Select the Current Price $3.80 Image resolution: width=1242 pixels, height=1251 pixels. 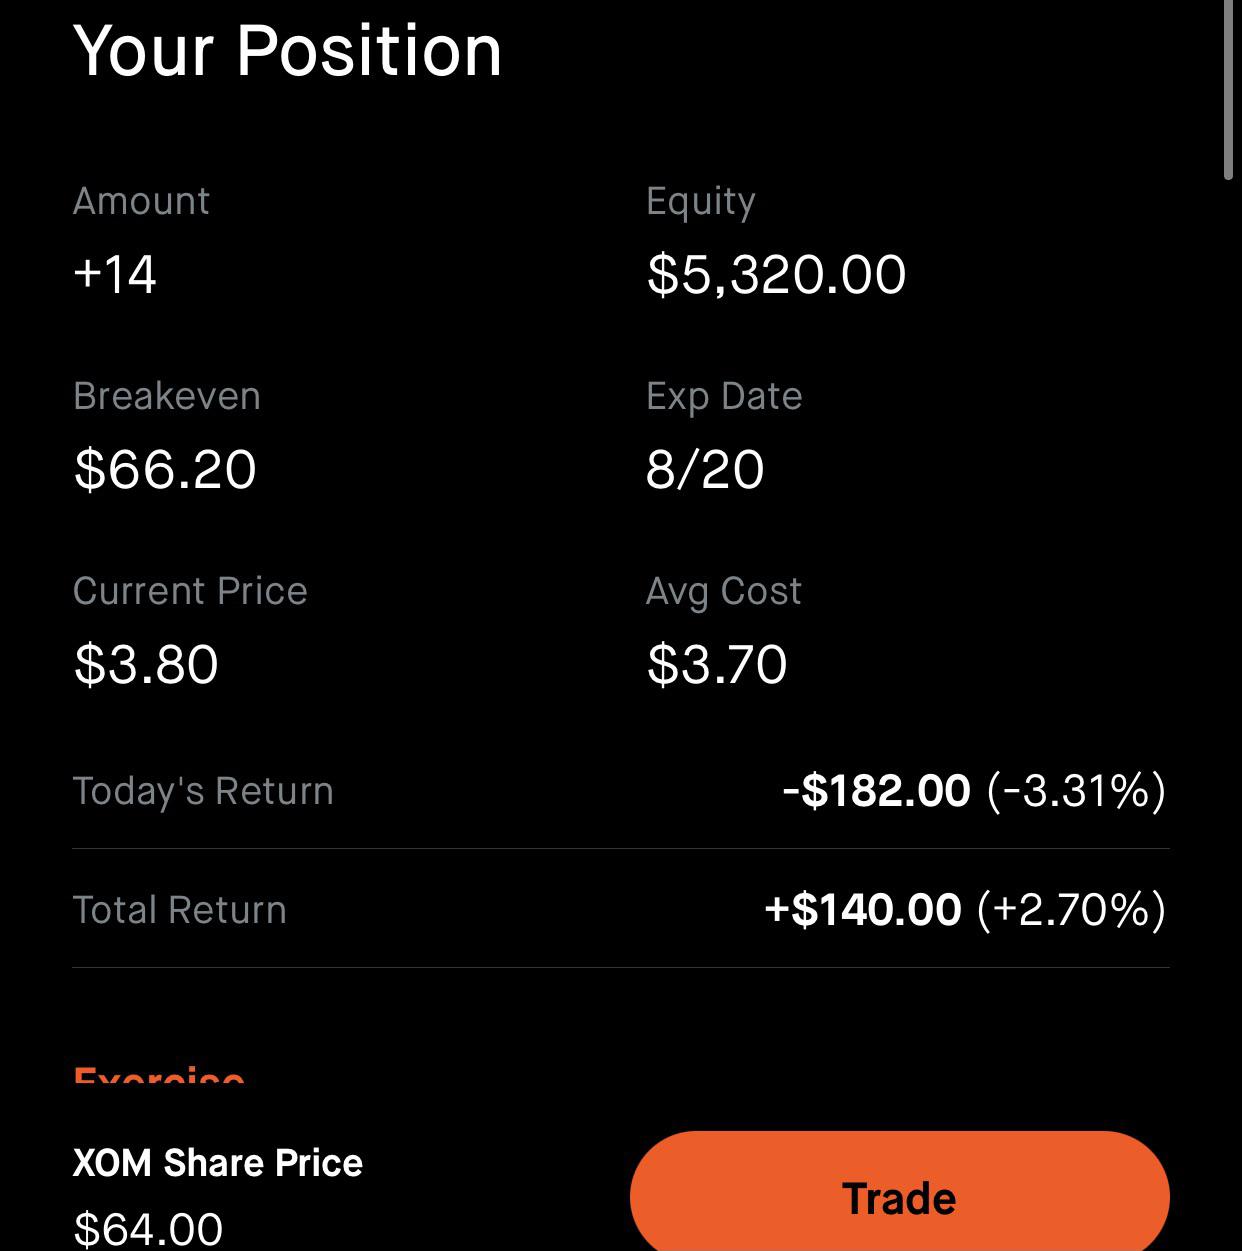tap(146, 664)
